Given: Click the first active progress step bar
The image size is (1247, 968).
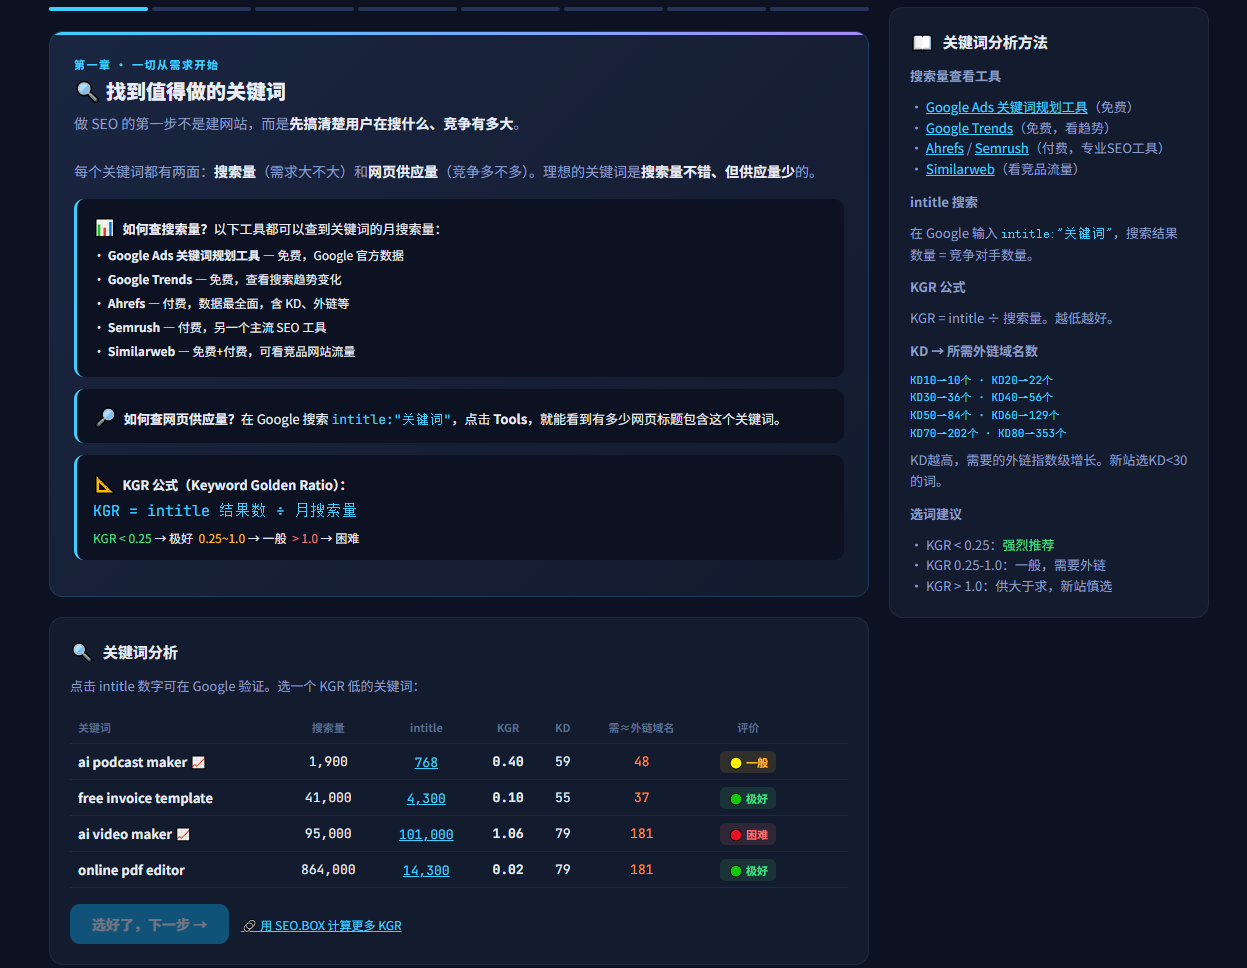Looking at the screenshot, I should 98,9.
